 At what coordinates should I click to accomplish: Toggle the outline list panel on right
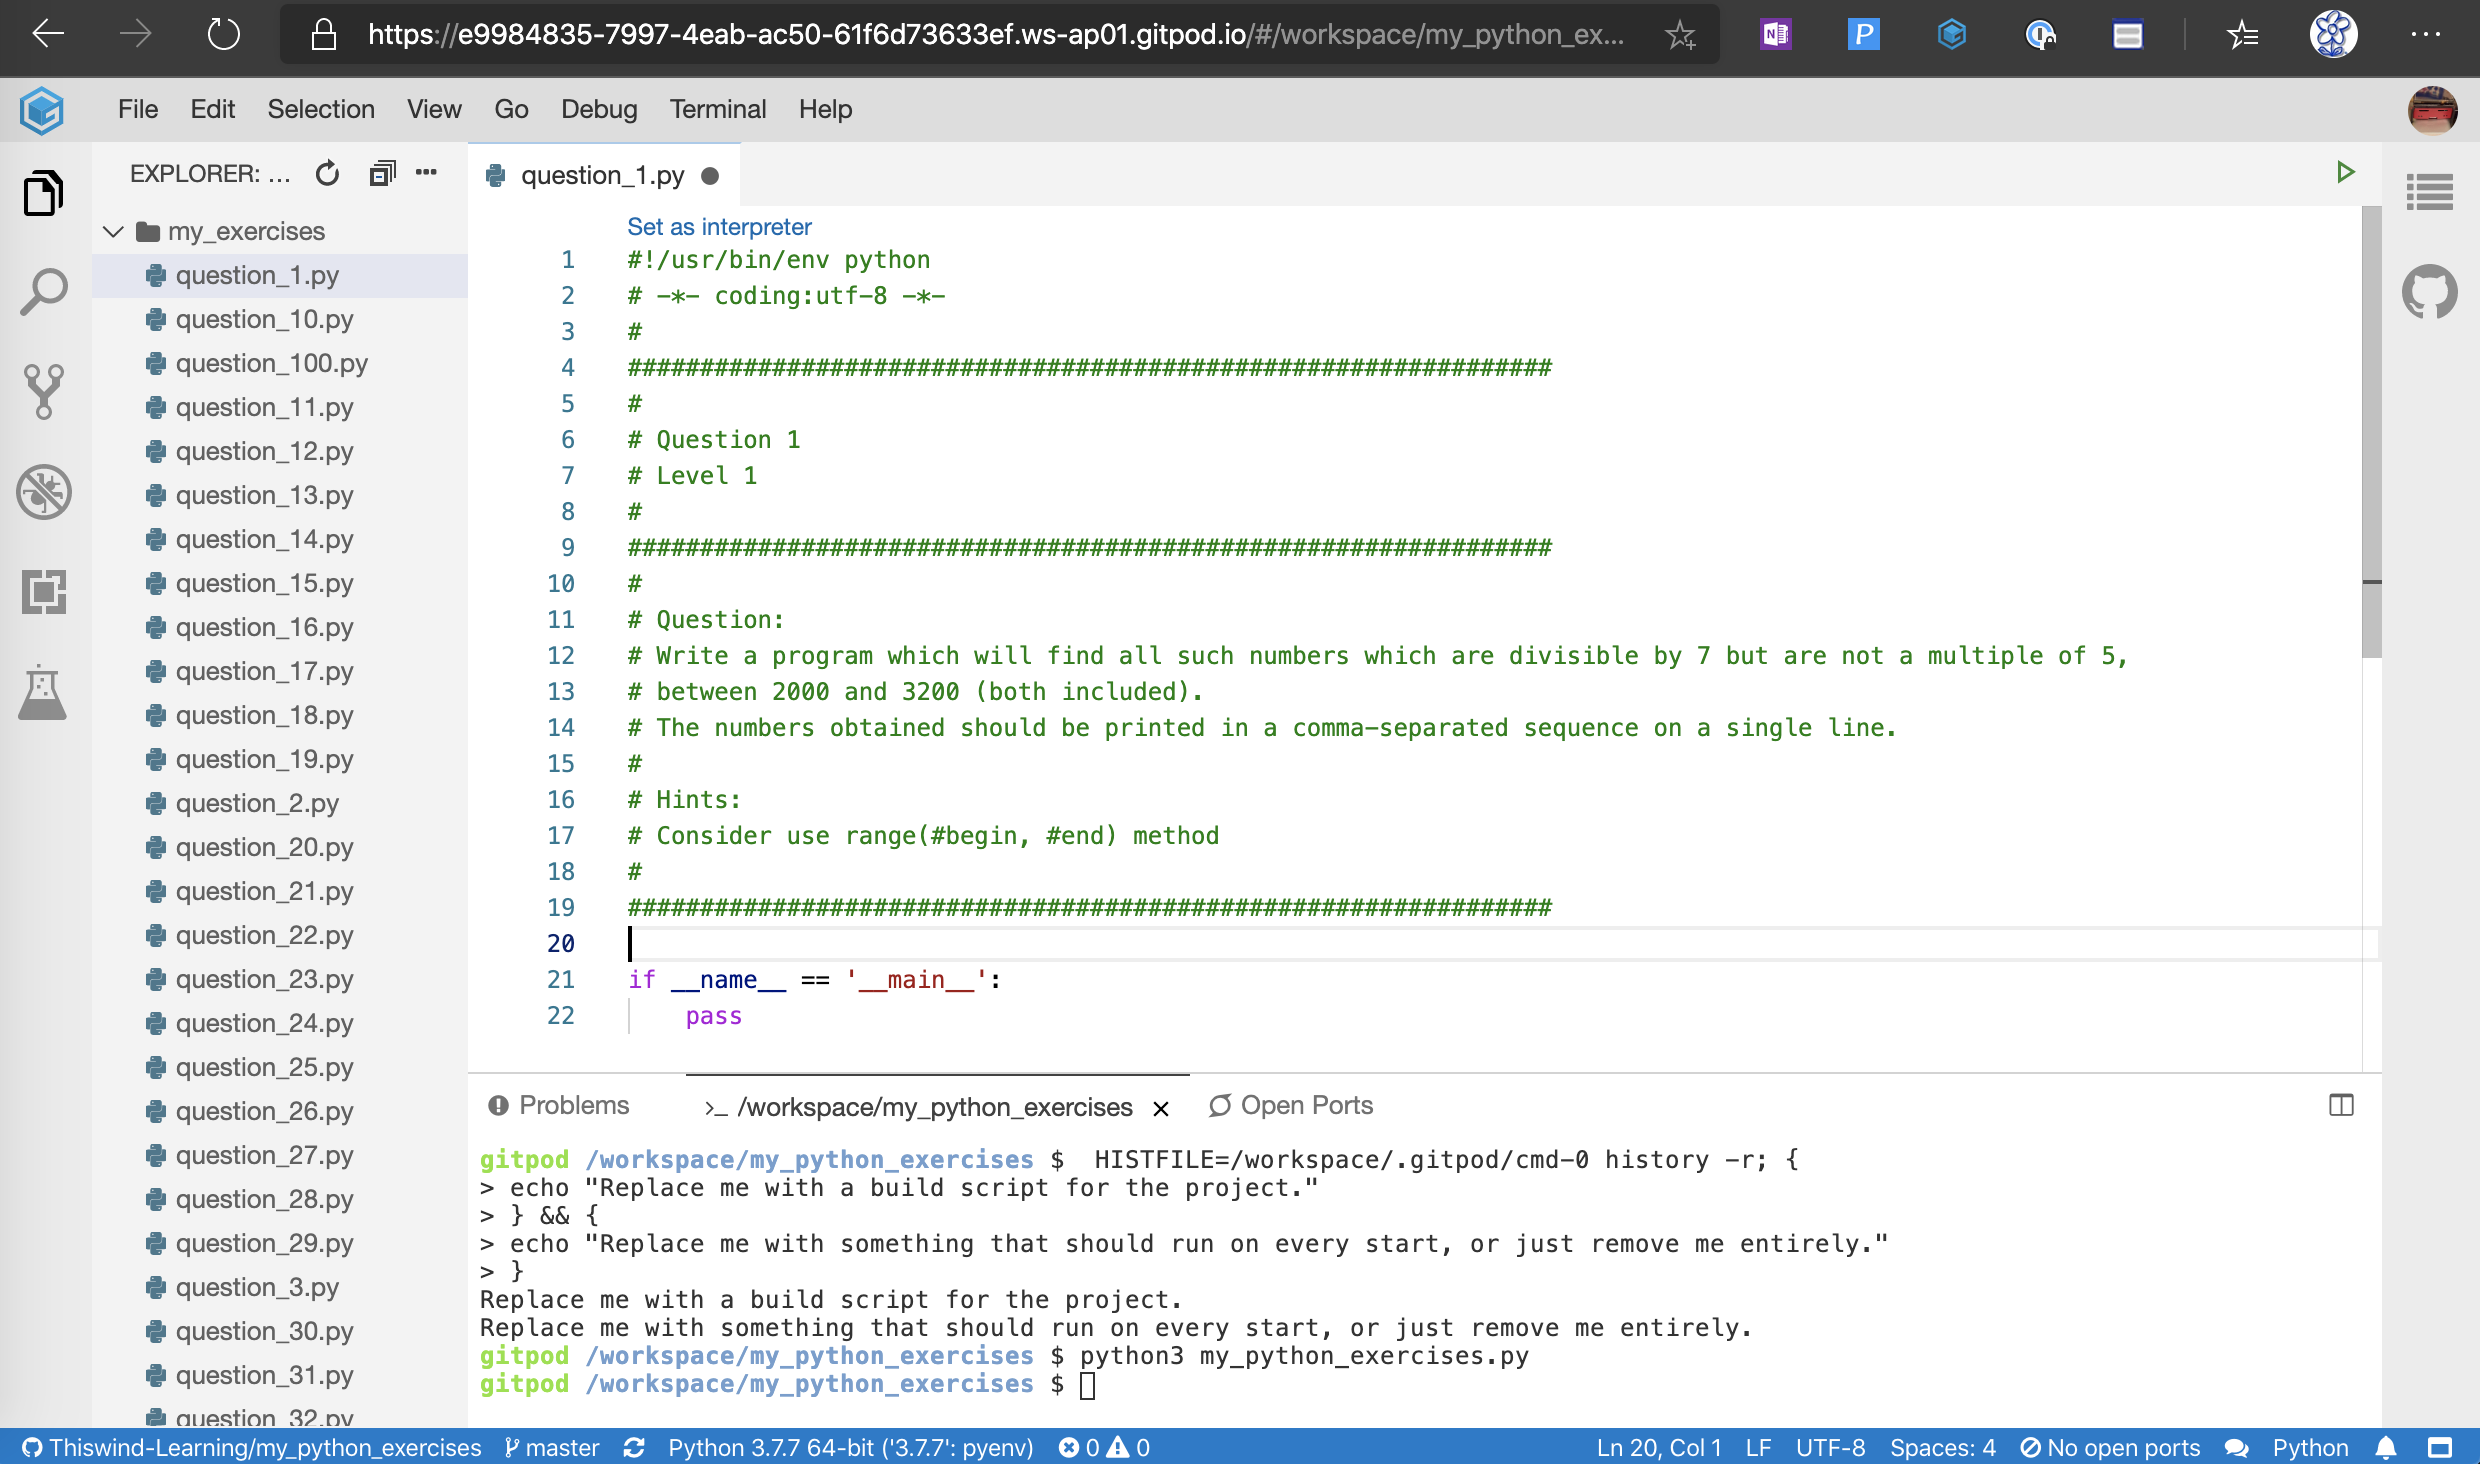[x=2429, y=192]
